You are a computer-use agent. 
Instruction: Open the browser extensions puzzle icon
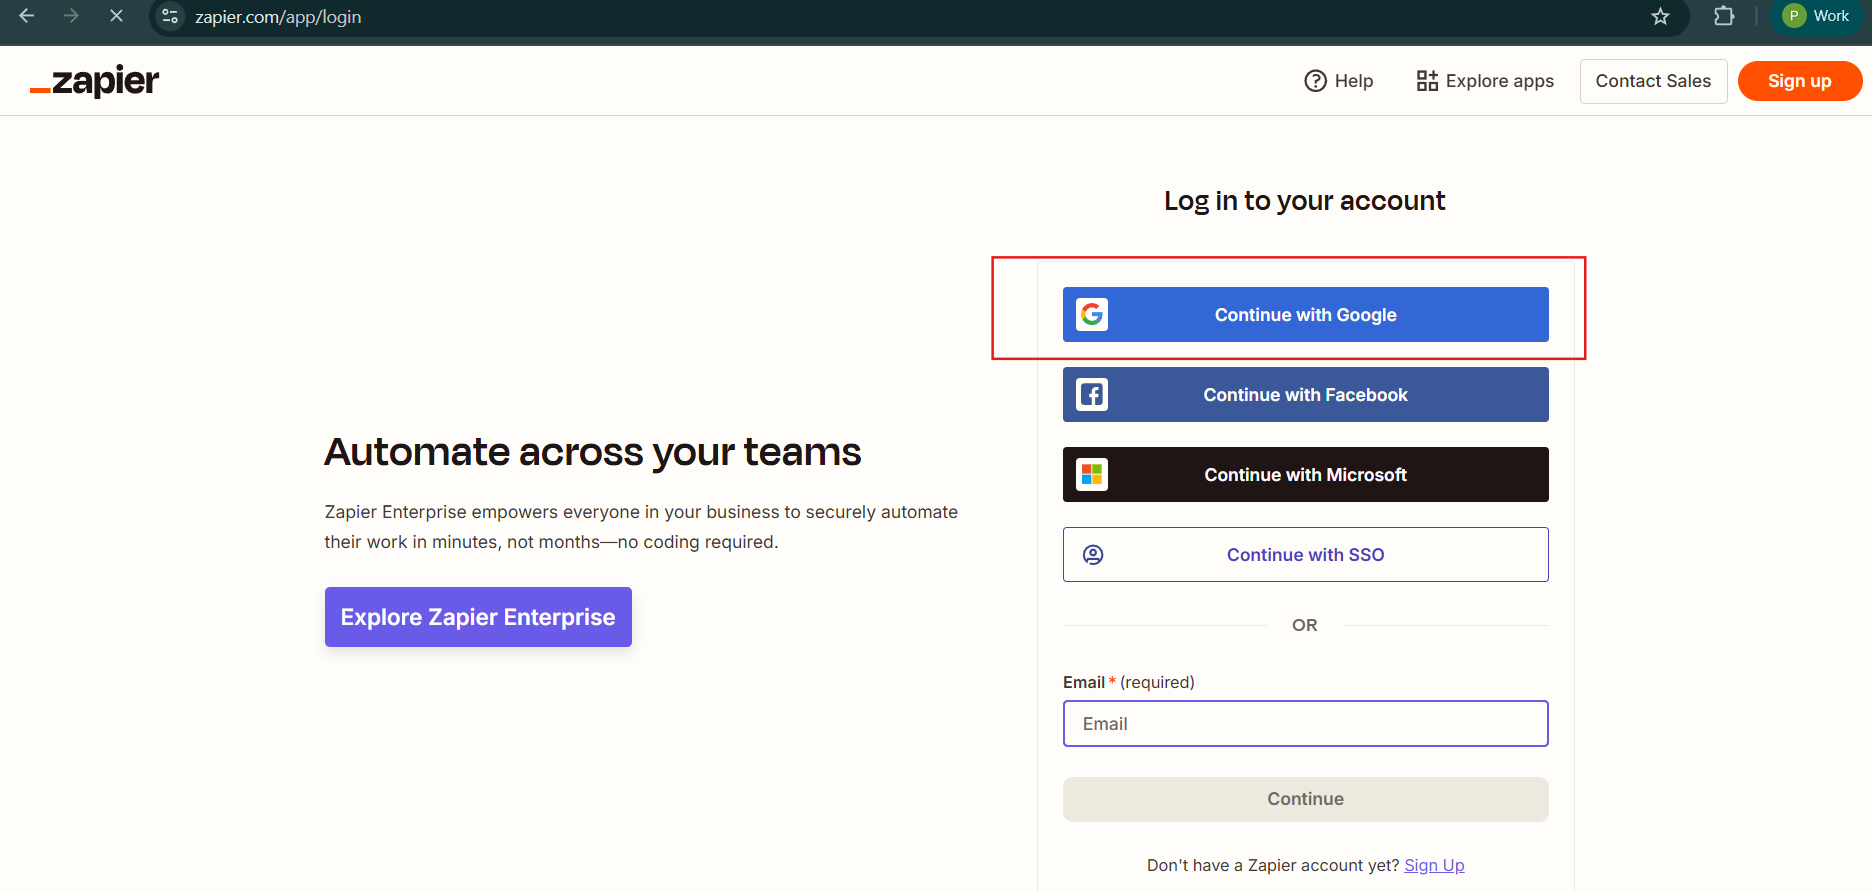[x=1724, y=16]
